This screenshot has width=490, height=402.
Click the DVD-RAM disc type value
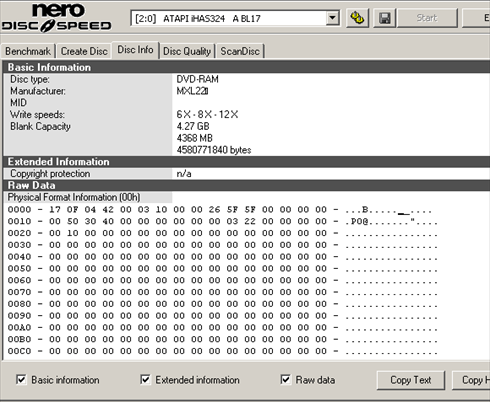[x=197, y=79]
